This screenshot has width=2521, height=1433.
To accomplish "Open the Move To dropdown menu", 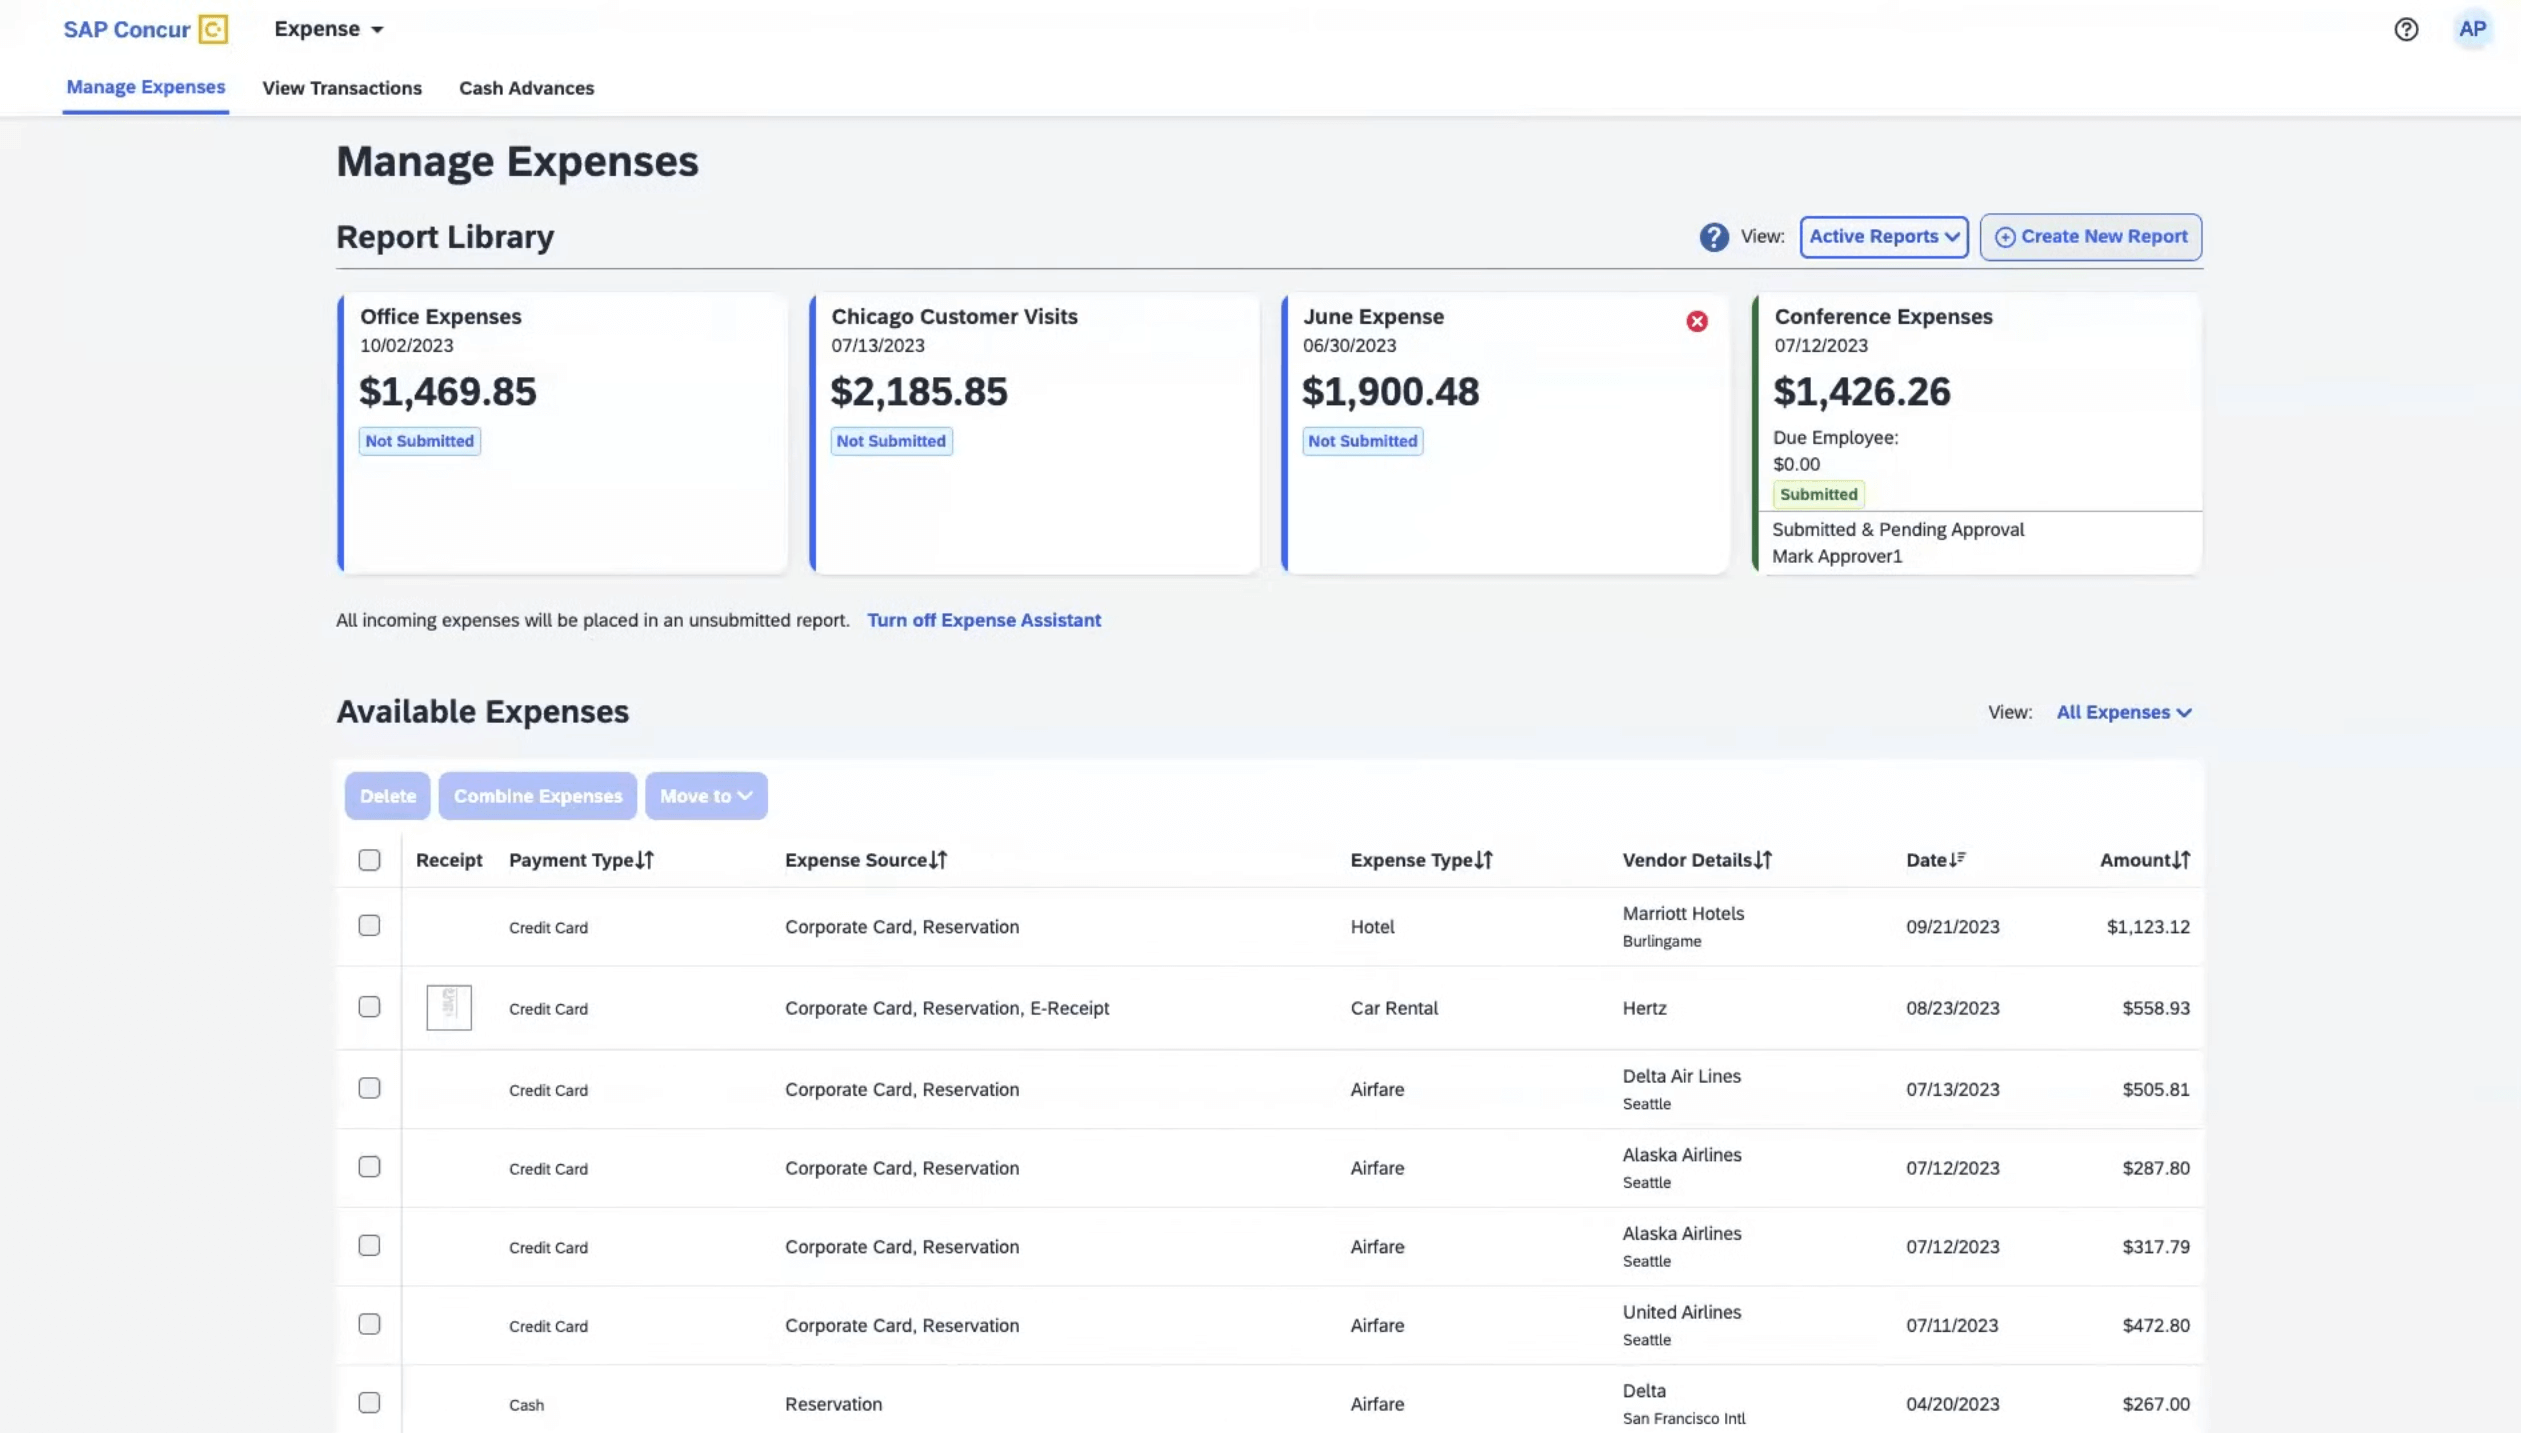I will (x=705, y=796).
